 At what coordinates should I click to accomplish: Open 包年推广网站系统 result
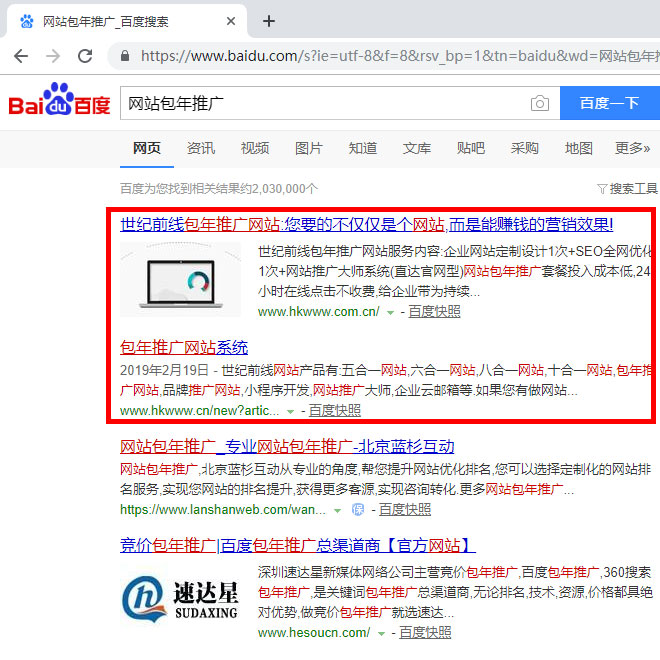[184, 347]
